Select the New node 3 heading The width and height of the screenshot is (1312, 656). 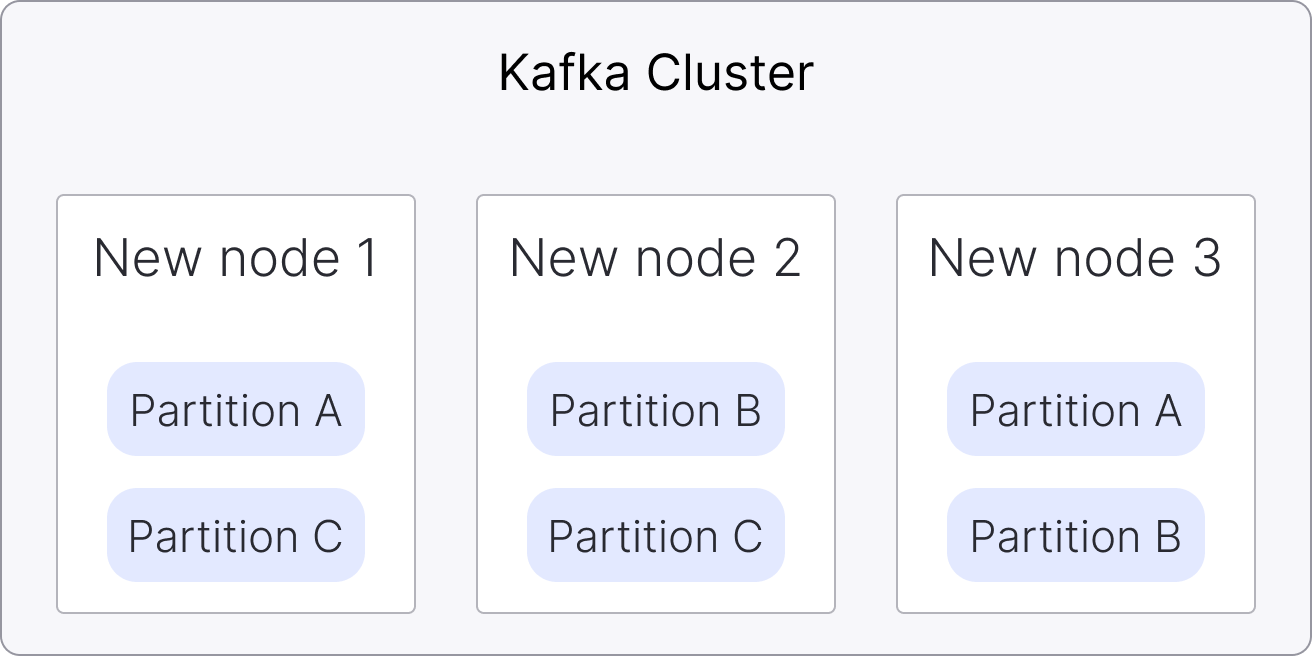pos(1075,259)
